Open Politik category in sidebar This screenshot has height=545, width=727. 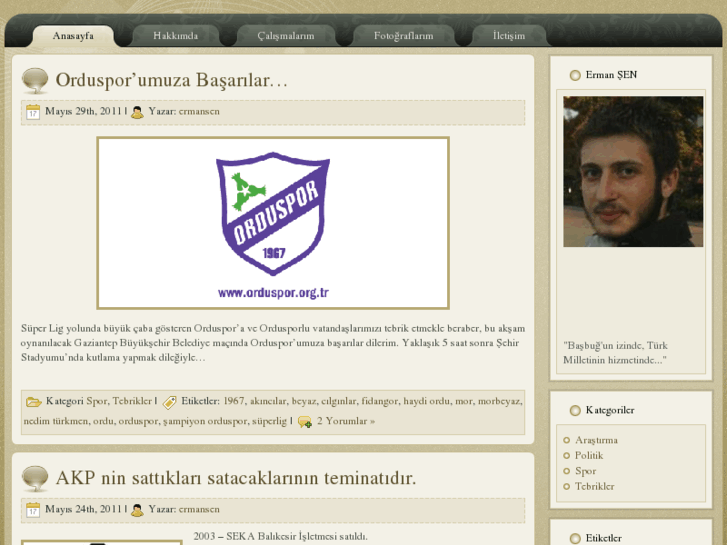tap(589, 455)
